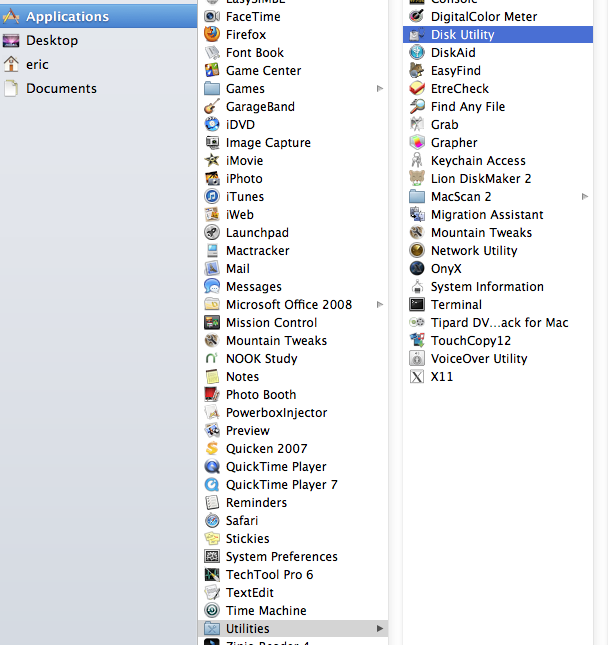Select the X11 icon
Viewport: 612px width, 645px height.
[x=417, y=376]
